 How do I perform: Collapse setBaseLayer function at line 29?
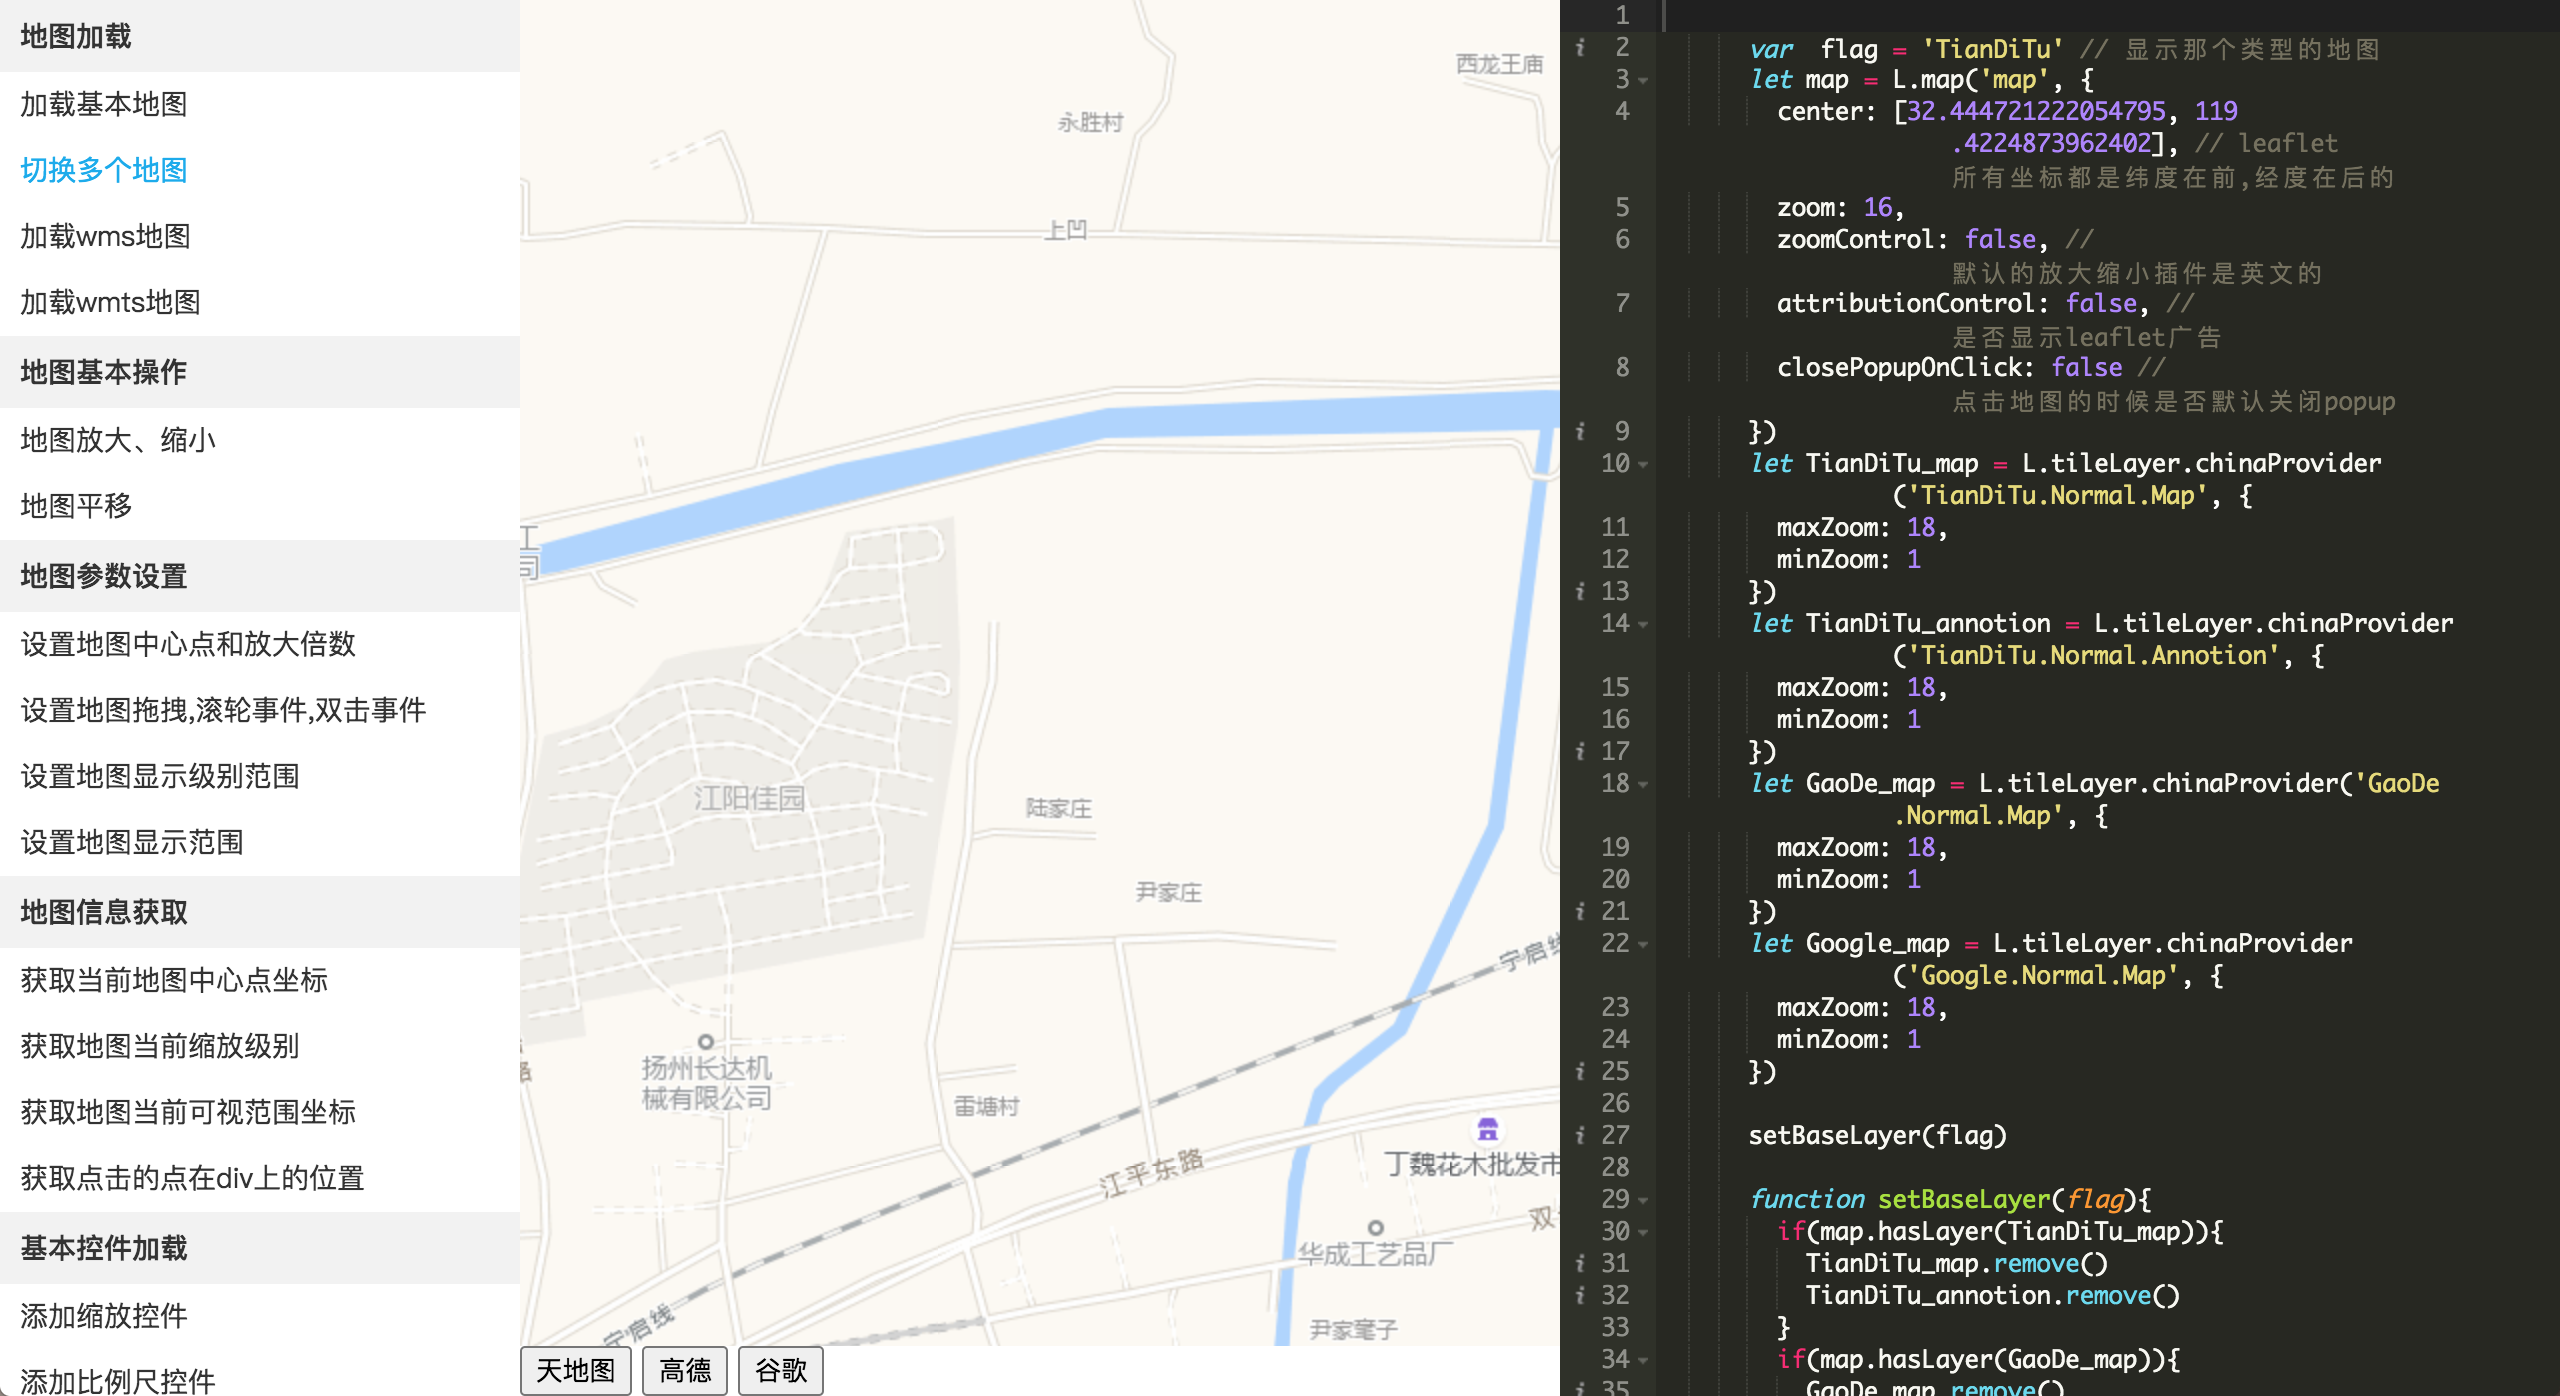(x=1643, y=1201)
